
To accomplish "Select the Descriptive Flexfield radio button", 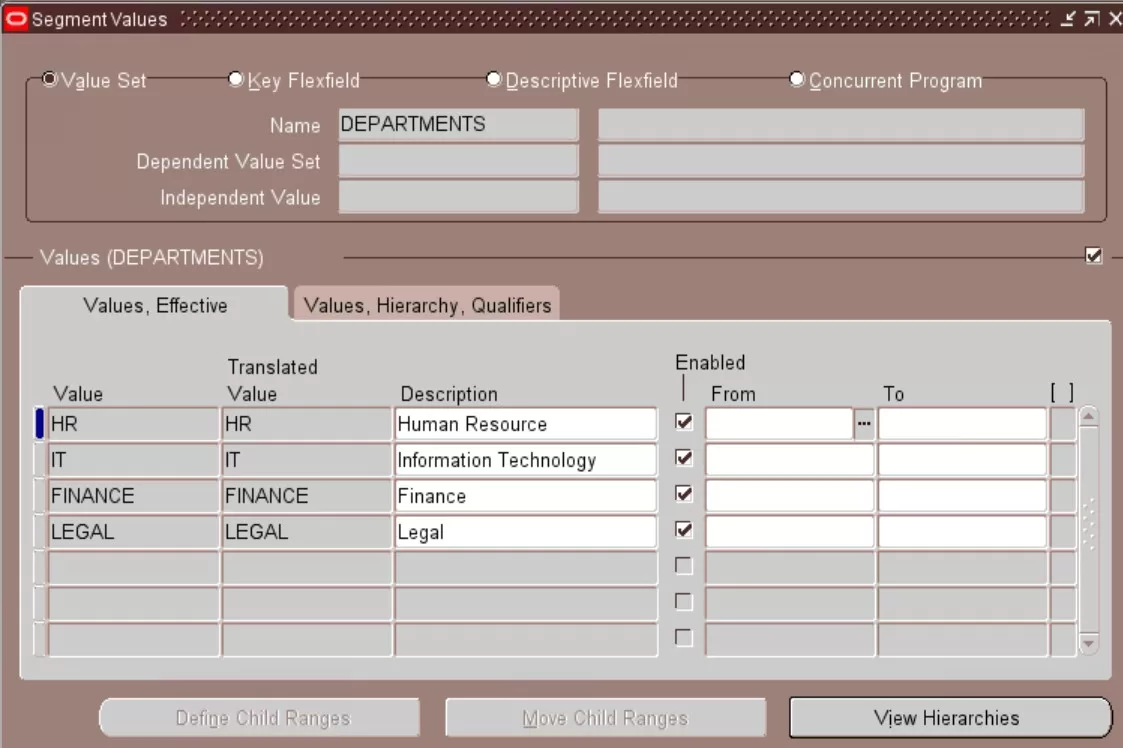I will pyautogui.click(x=492, y=79).
